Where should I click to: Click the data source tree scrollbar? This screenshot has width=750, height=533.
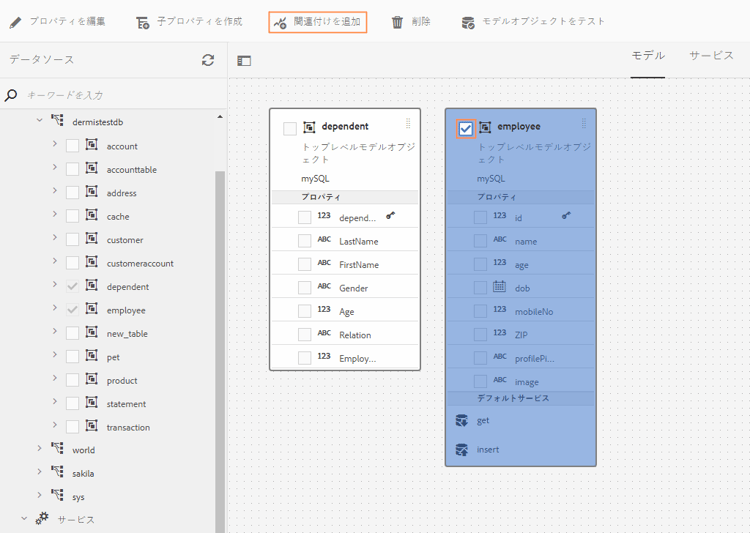[220, 352]
